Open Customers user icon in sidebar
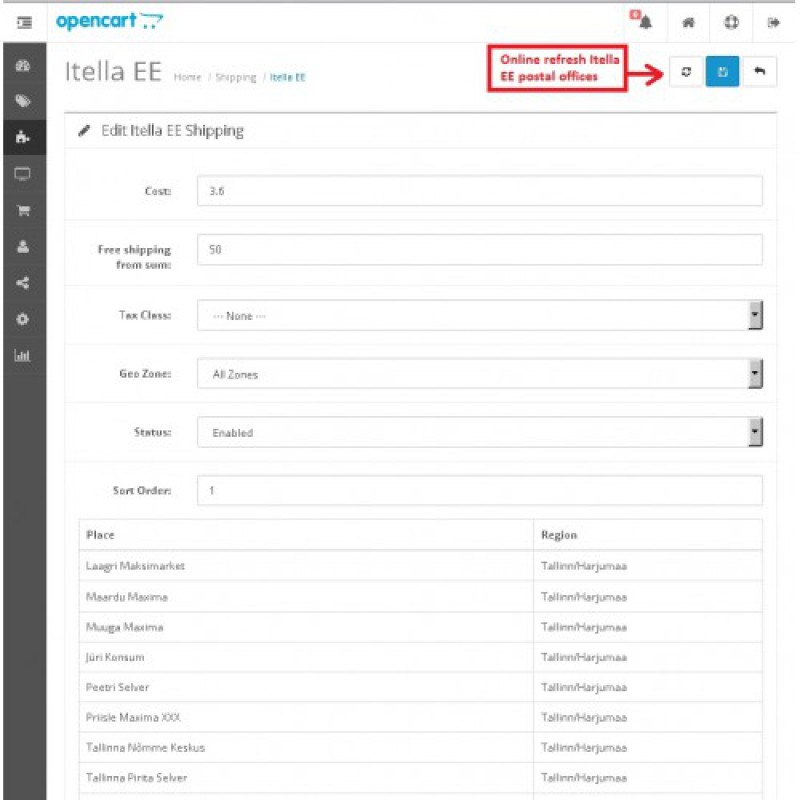This screenshot has width=800, height=800. click(x=23, y=247)
